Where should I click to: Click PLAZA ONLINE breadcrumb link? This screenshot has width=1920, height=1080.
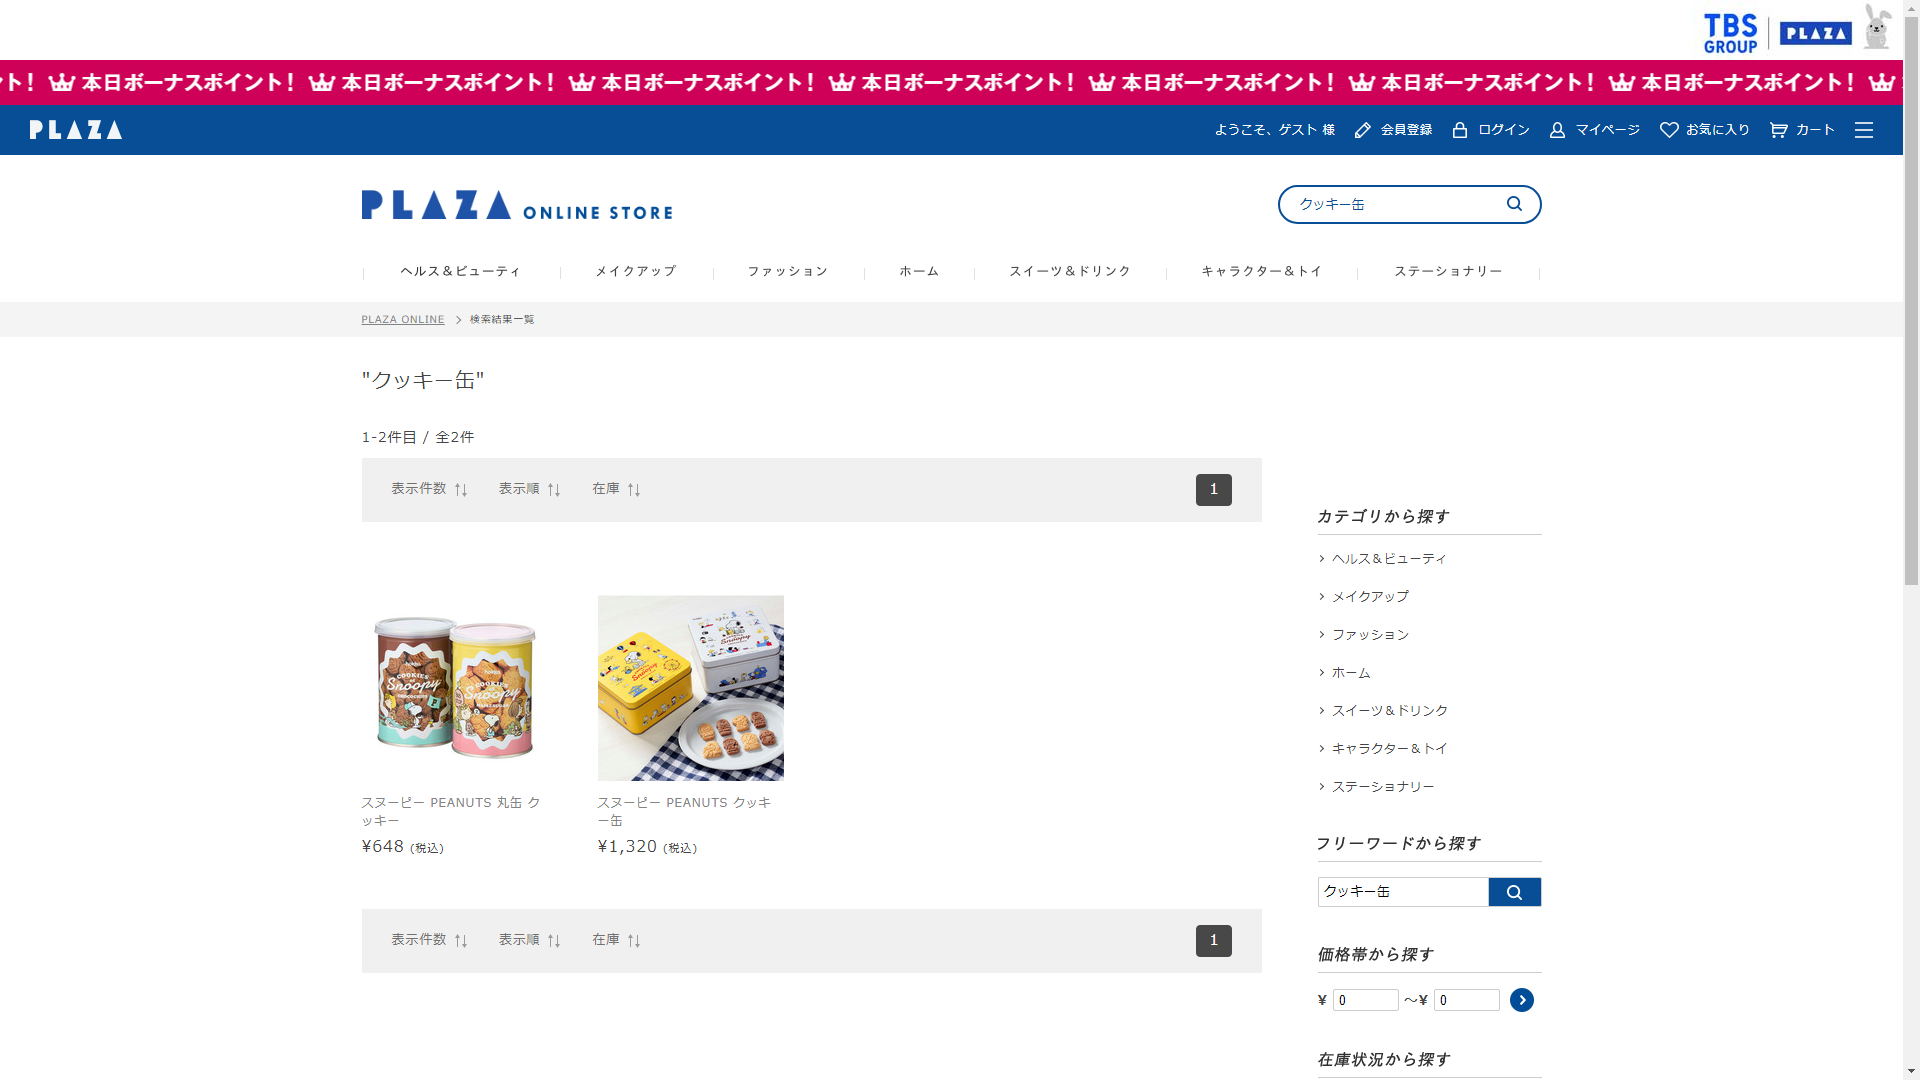point(402,319)
